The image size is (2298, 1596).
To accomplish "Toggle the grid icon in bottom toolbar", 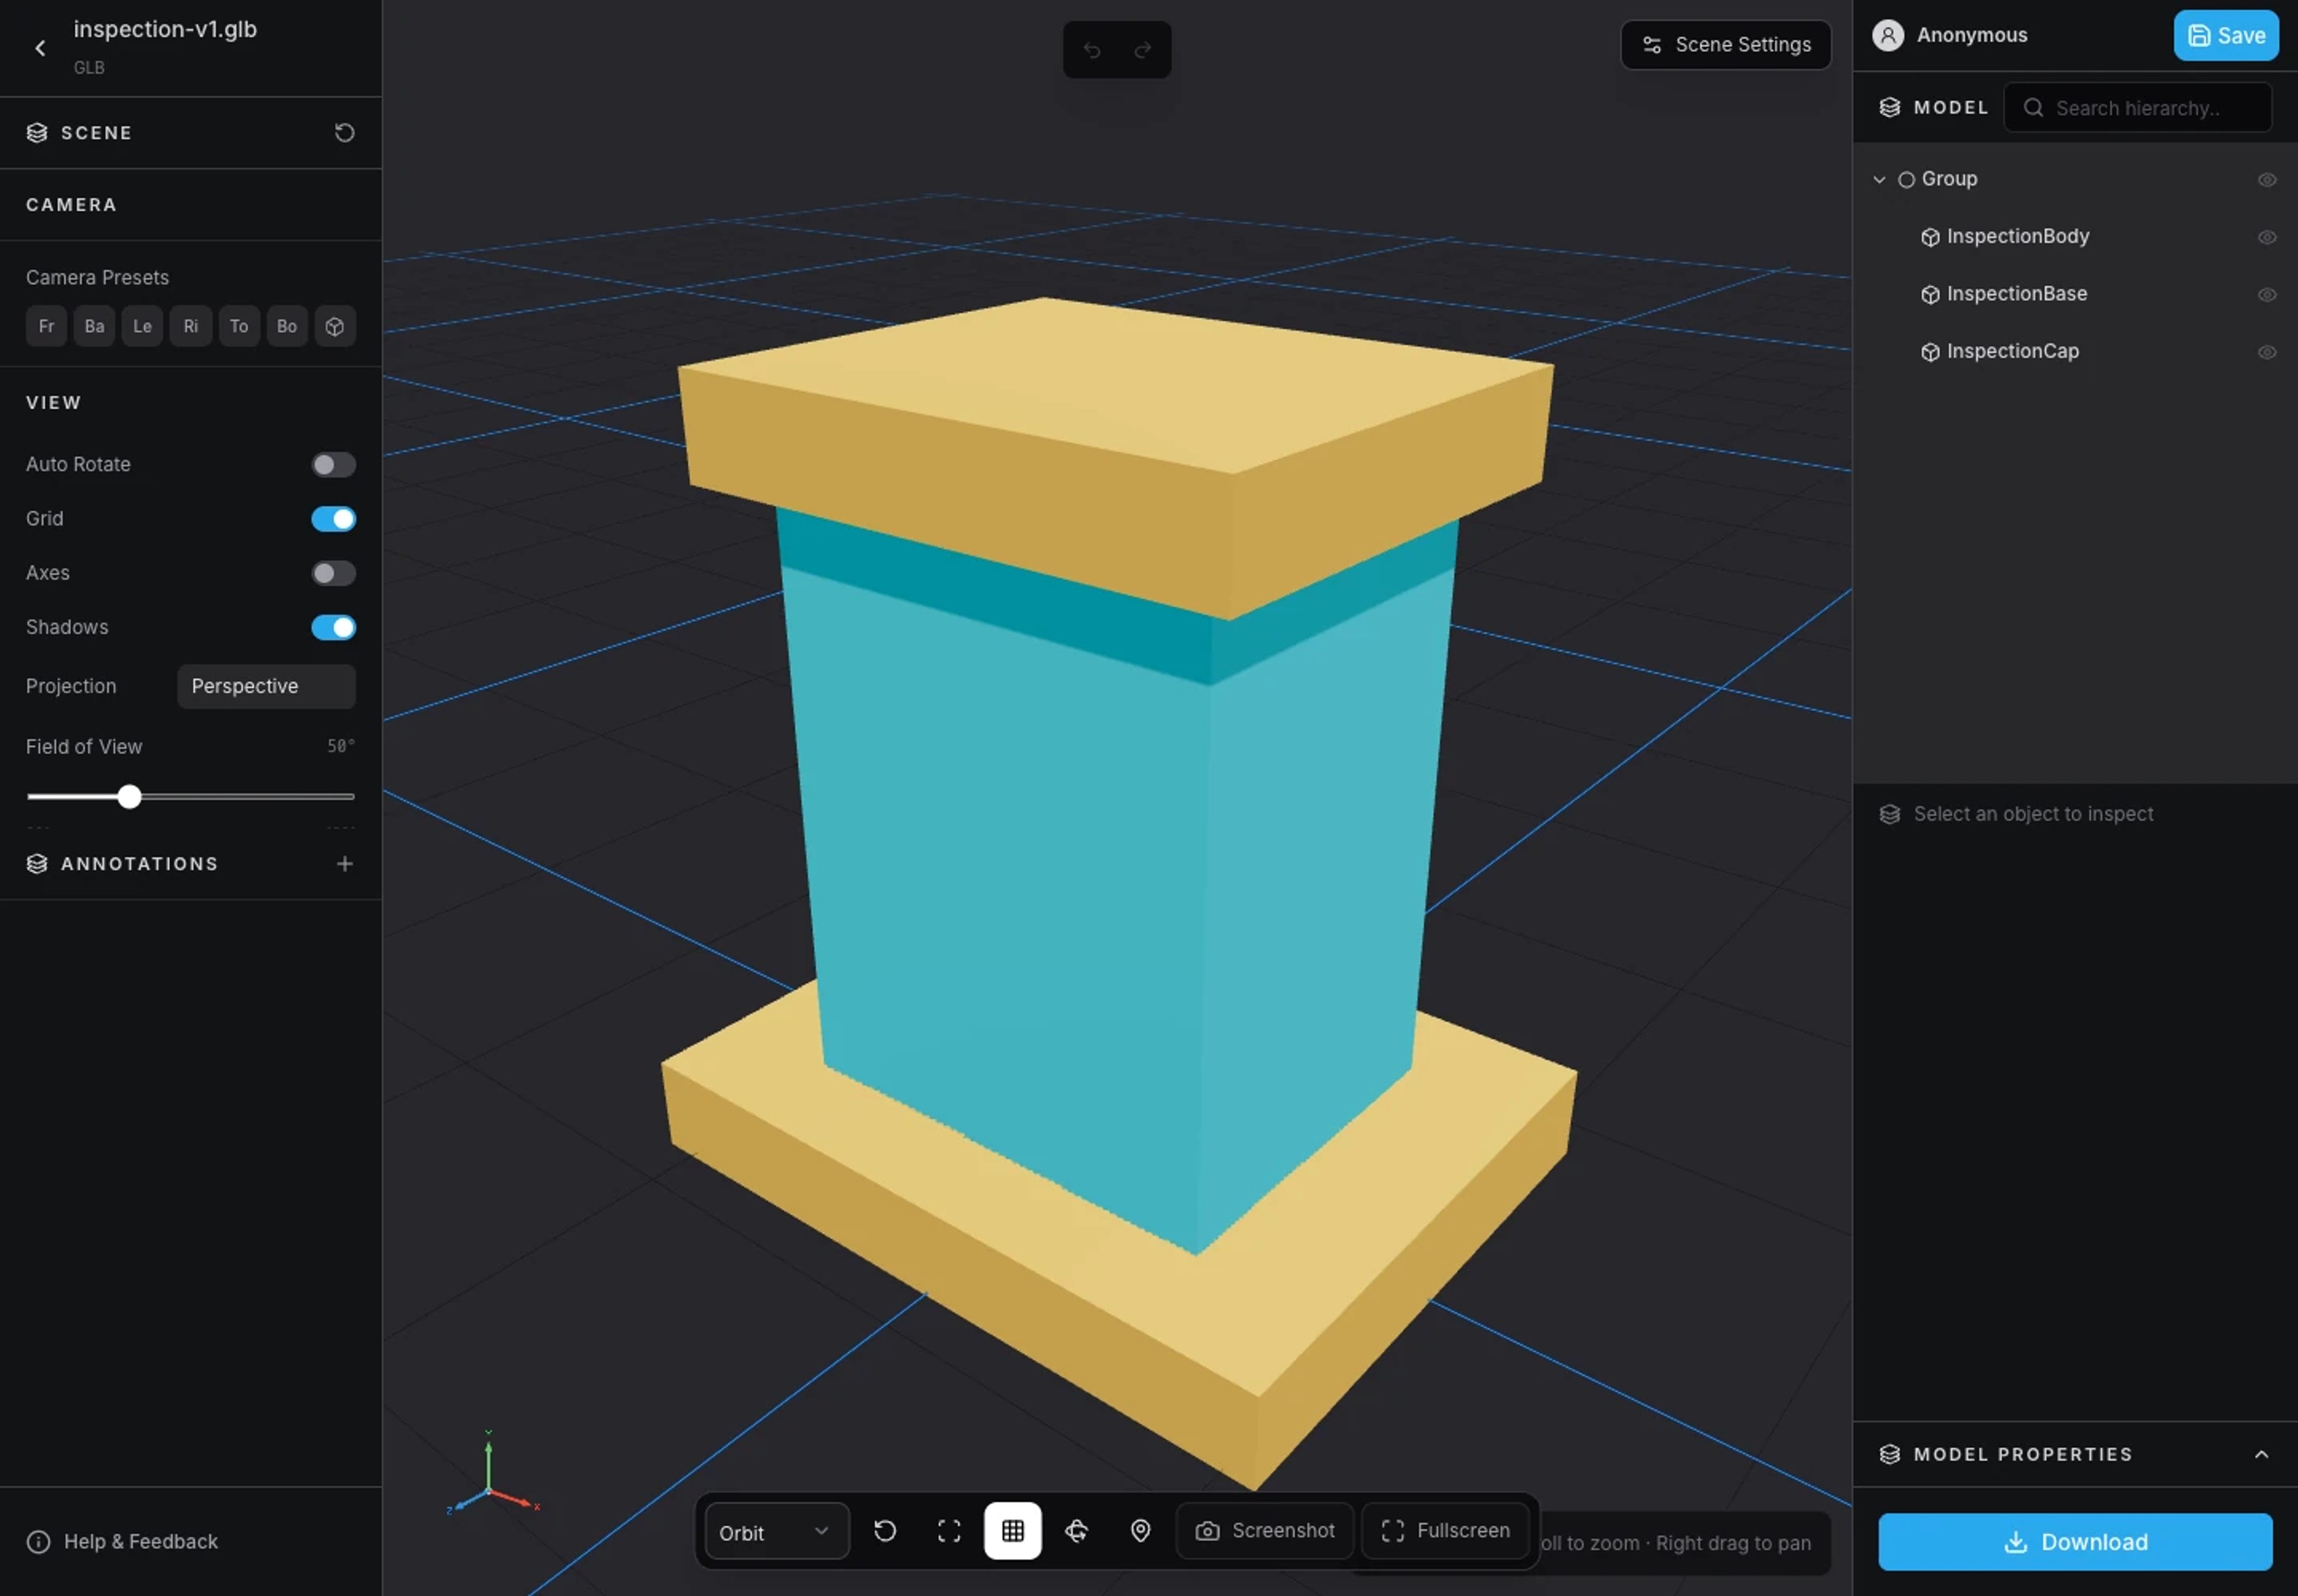I will pyautogui.click(x=1012, y=1531).
